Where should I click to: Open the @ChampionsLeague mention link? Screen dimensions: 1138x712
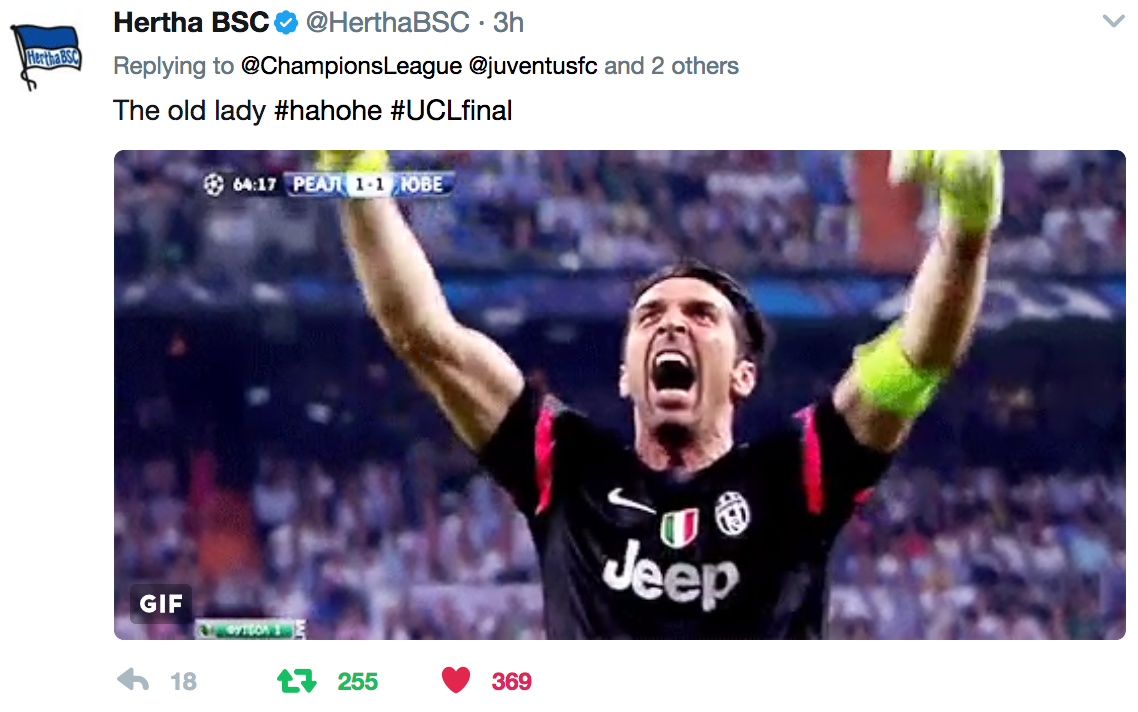coord(351,66)
